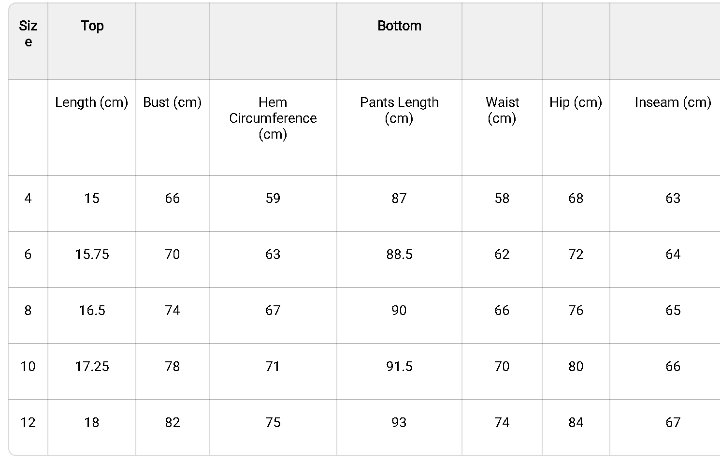
Task: Select the Bust (cm) column header
Action: (172, 102)
